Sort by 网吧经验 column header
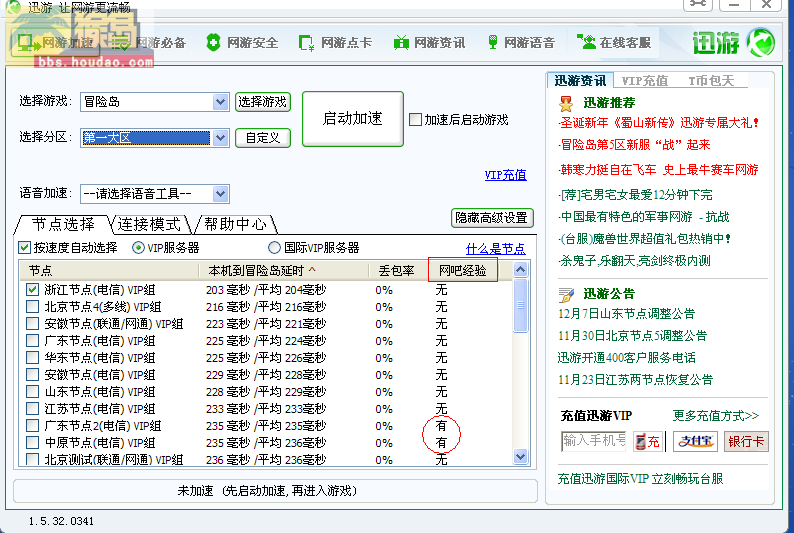The image size is (794, 533). pos(463,270)
